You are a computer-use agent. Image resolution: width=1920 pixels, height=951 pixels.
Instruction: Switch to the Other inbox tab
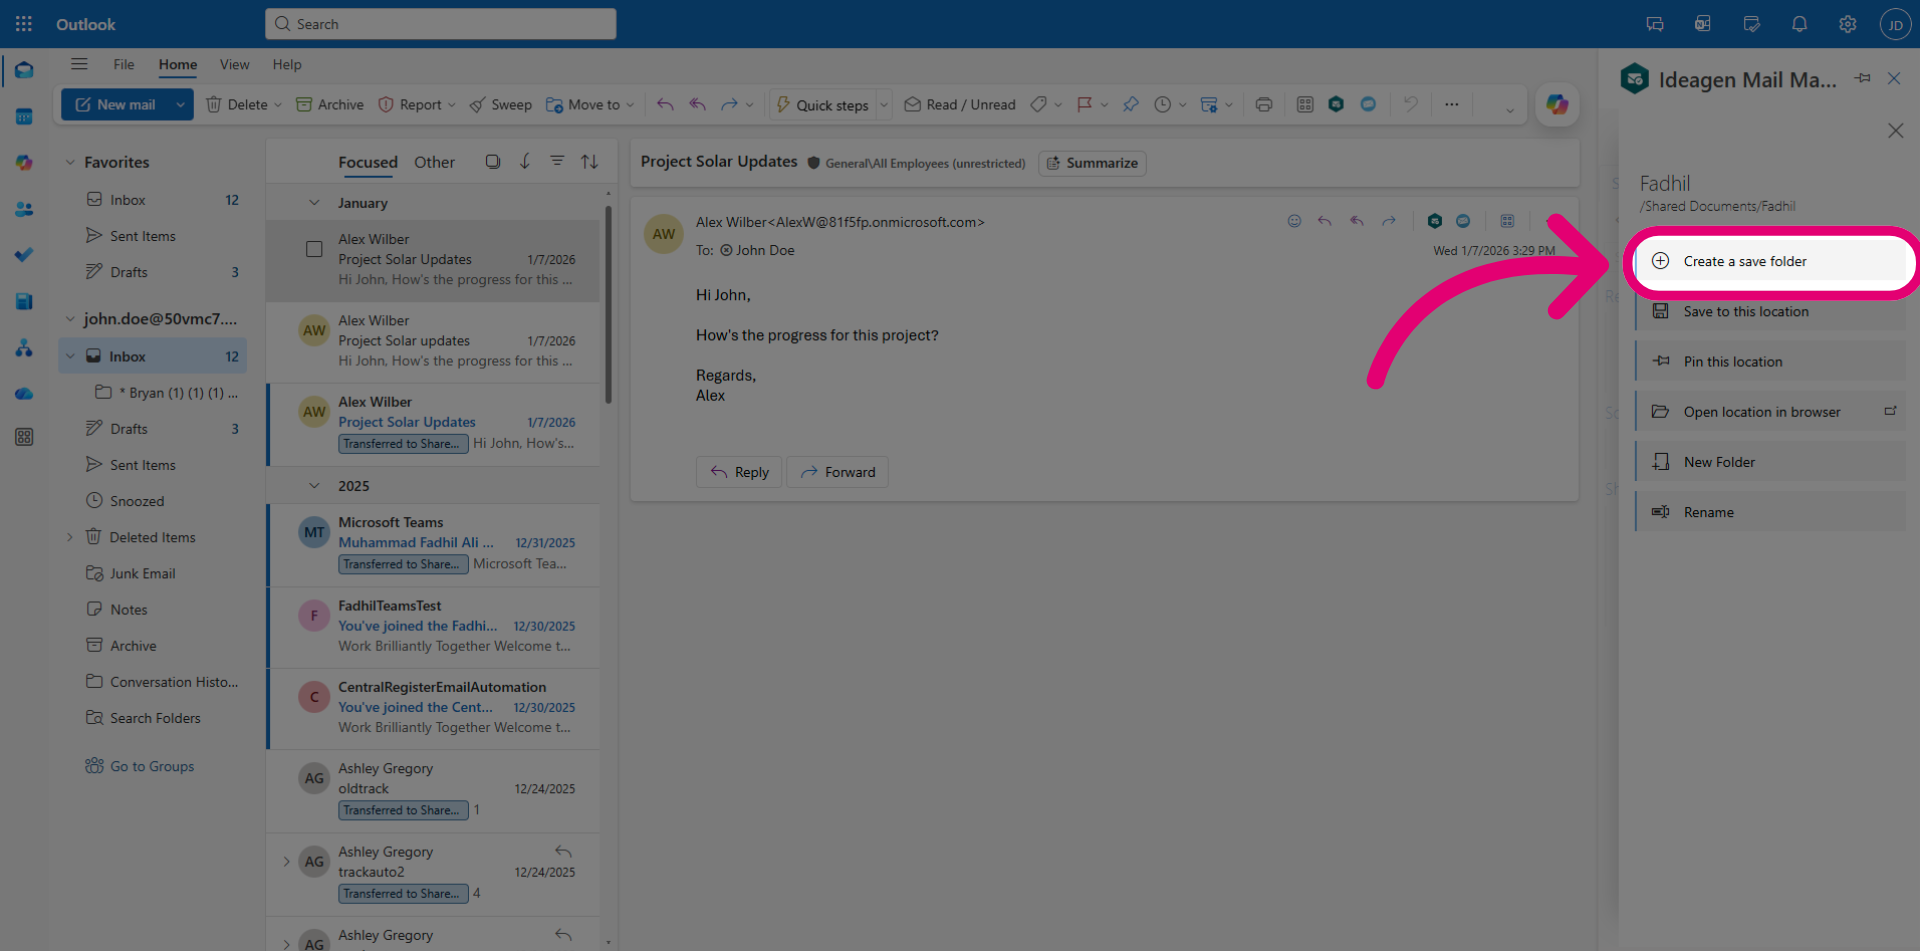[434, 162]
